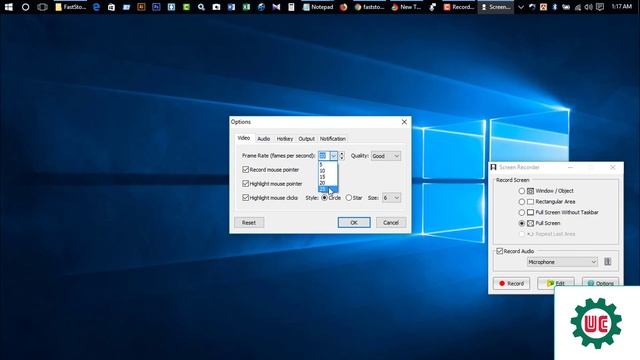Click the Cortana circle icon in taskbar
640x360 pixels.
pyautogui.click(x=25, y=7)
